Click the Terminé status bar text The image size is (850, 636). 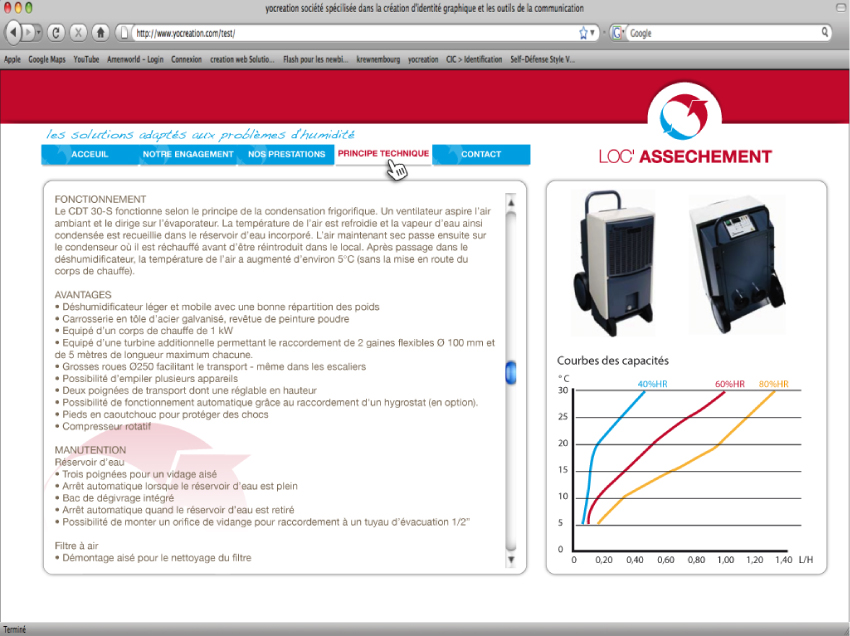(15, 629)
